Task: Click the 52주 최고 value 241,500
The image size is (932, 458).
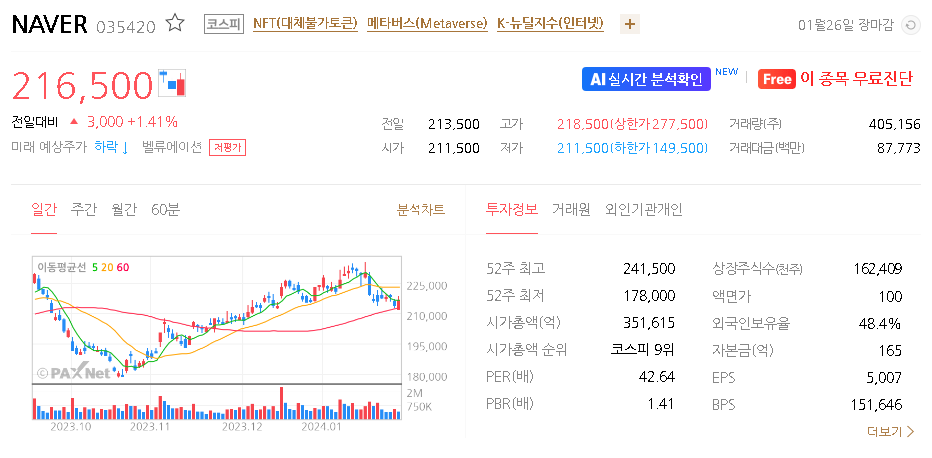Action: (x=649, y=269)
